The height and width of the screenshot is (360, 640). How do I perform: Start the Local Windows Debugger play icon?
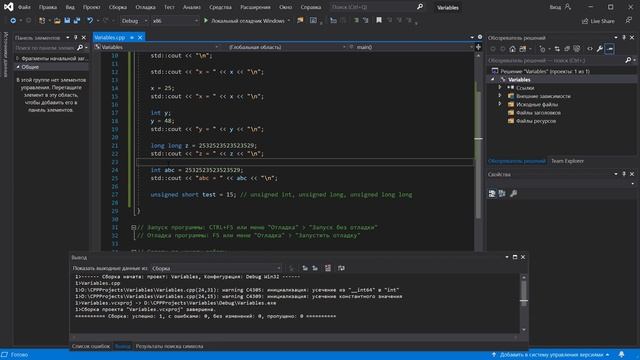pyautogui.click(x=206, y=20)
